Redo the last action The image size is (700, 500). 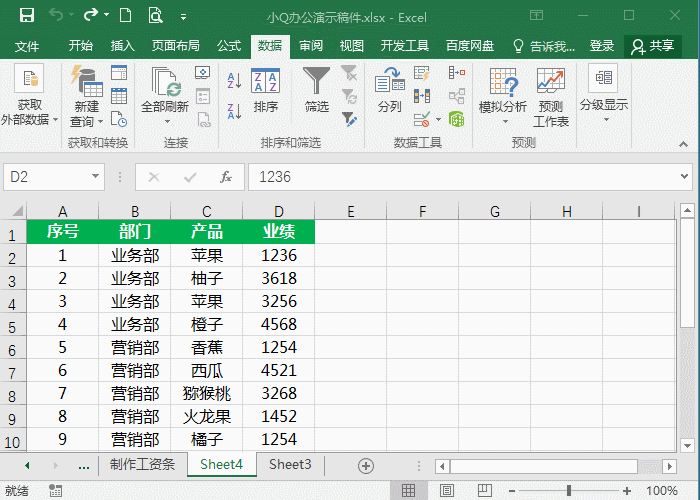pyautogui.click(x=91, y=16)
